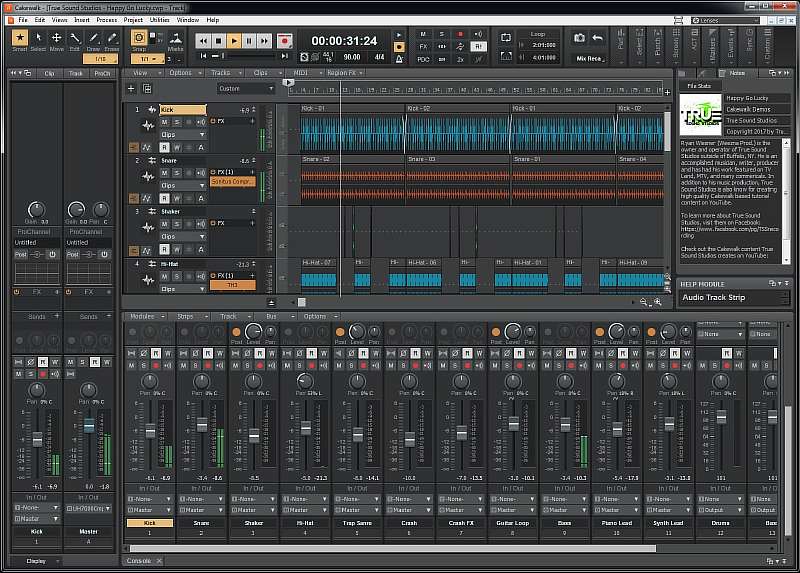Viewport: 800px width, 573px height.
Task: Toggle the Loop on/off button
Action: [506, 38]
